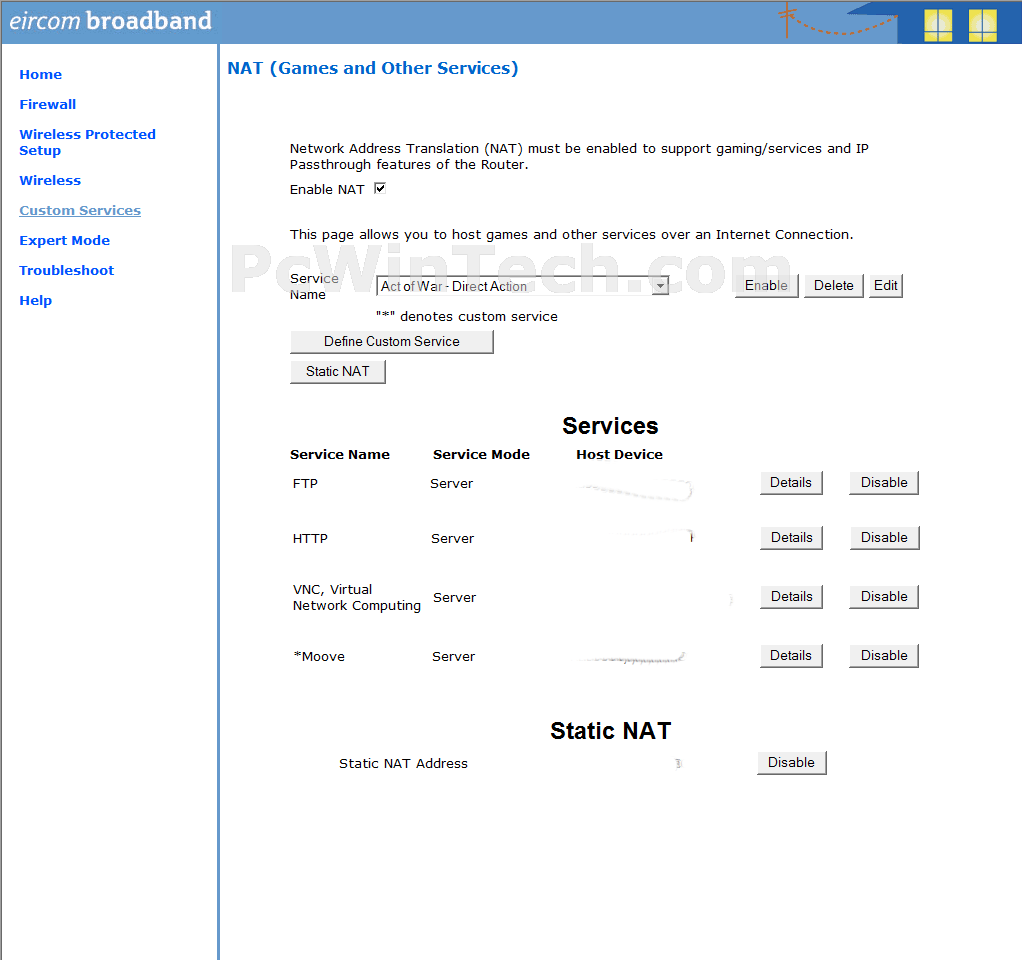Open the Home page link
1022x960 pixels.
[x=40, y=74]
